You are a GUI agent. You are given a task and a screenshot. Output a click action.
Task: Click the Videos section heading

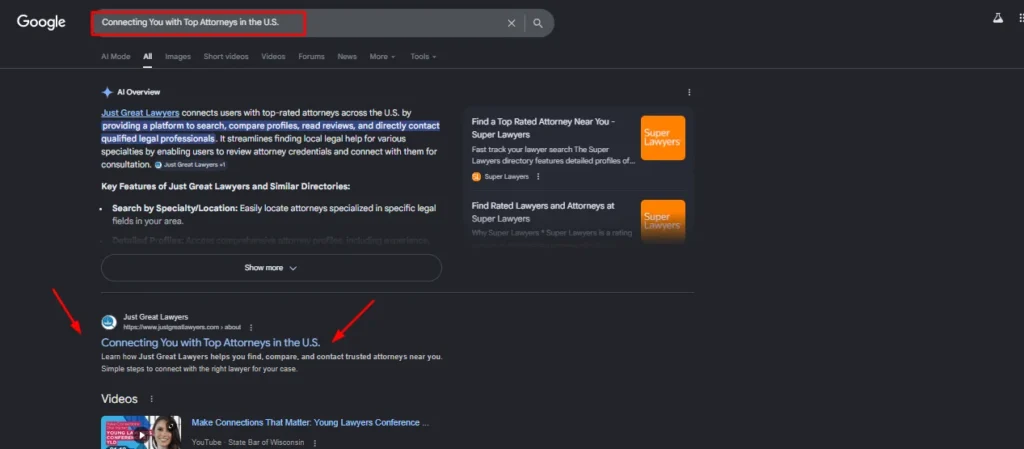coord(120,399)
